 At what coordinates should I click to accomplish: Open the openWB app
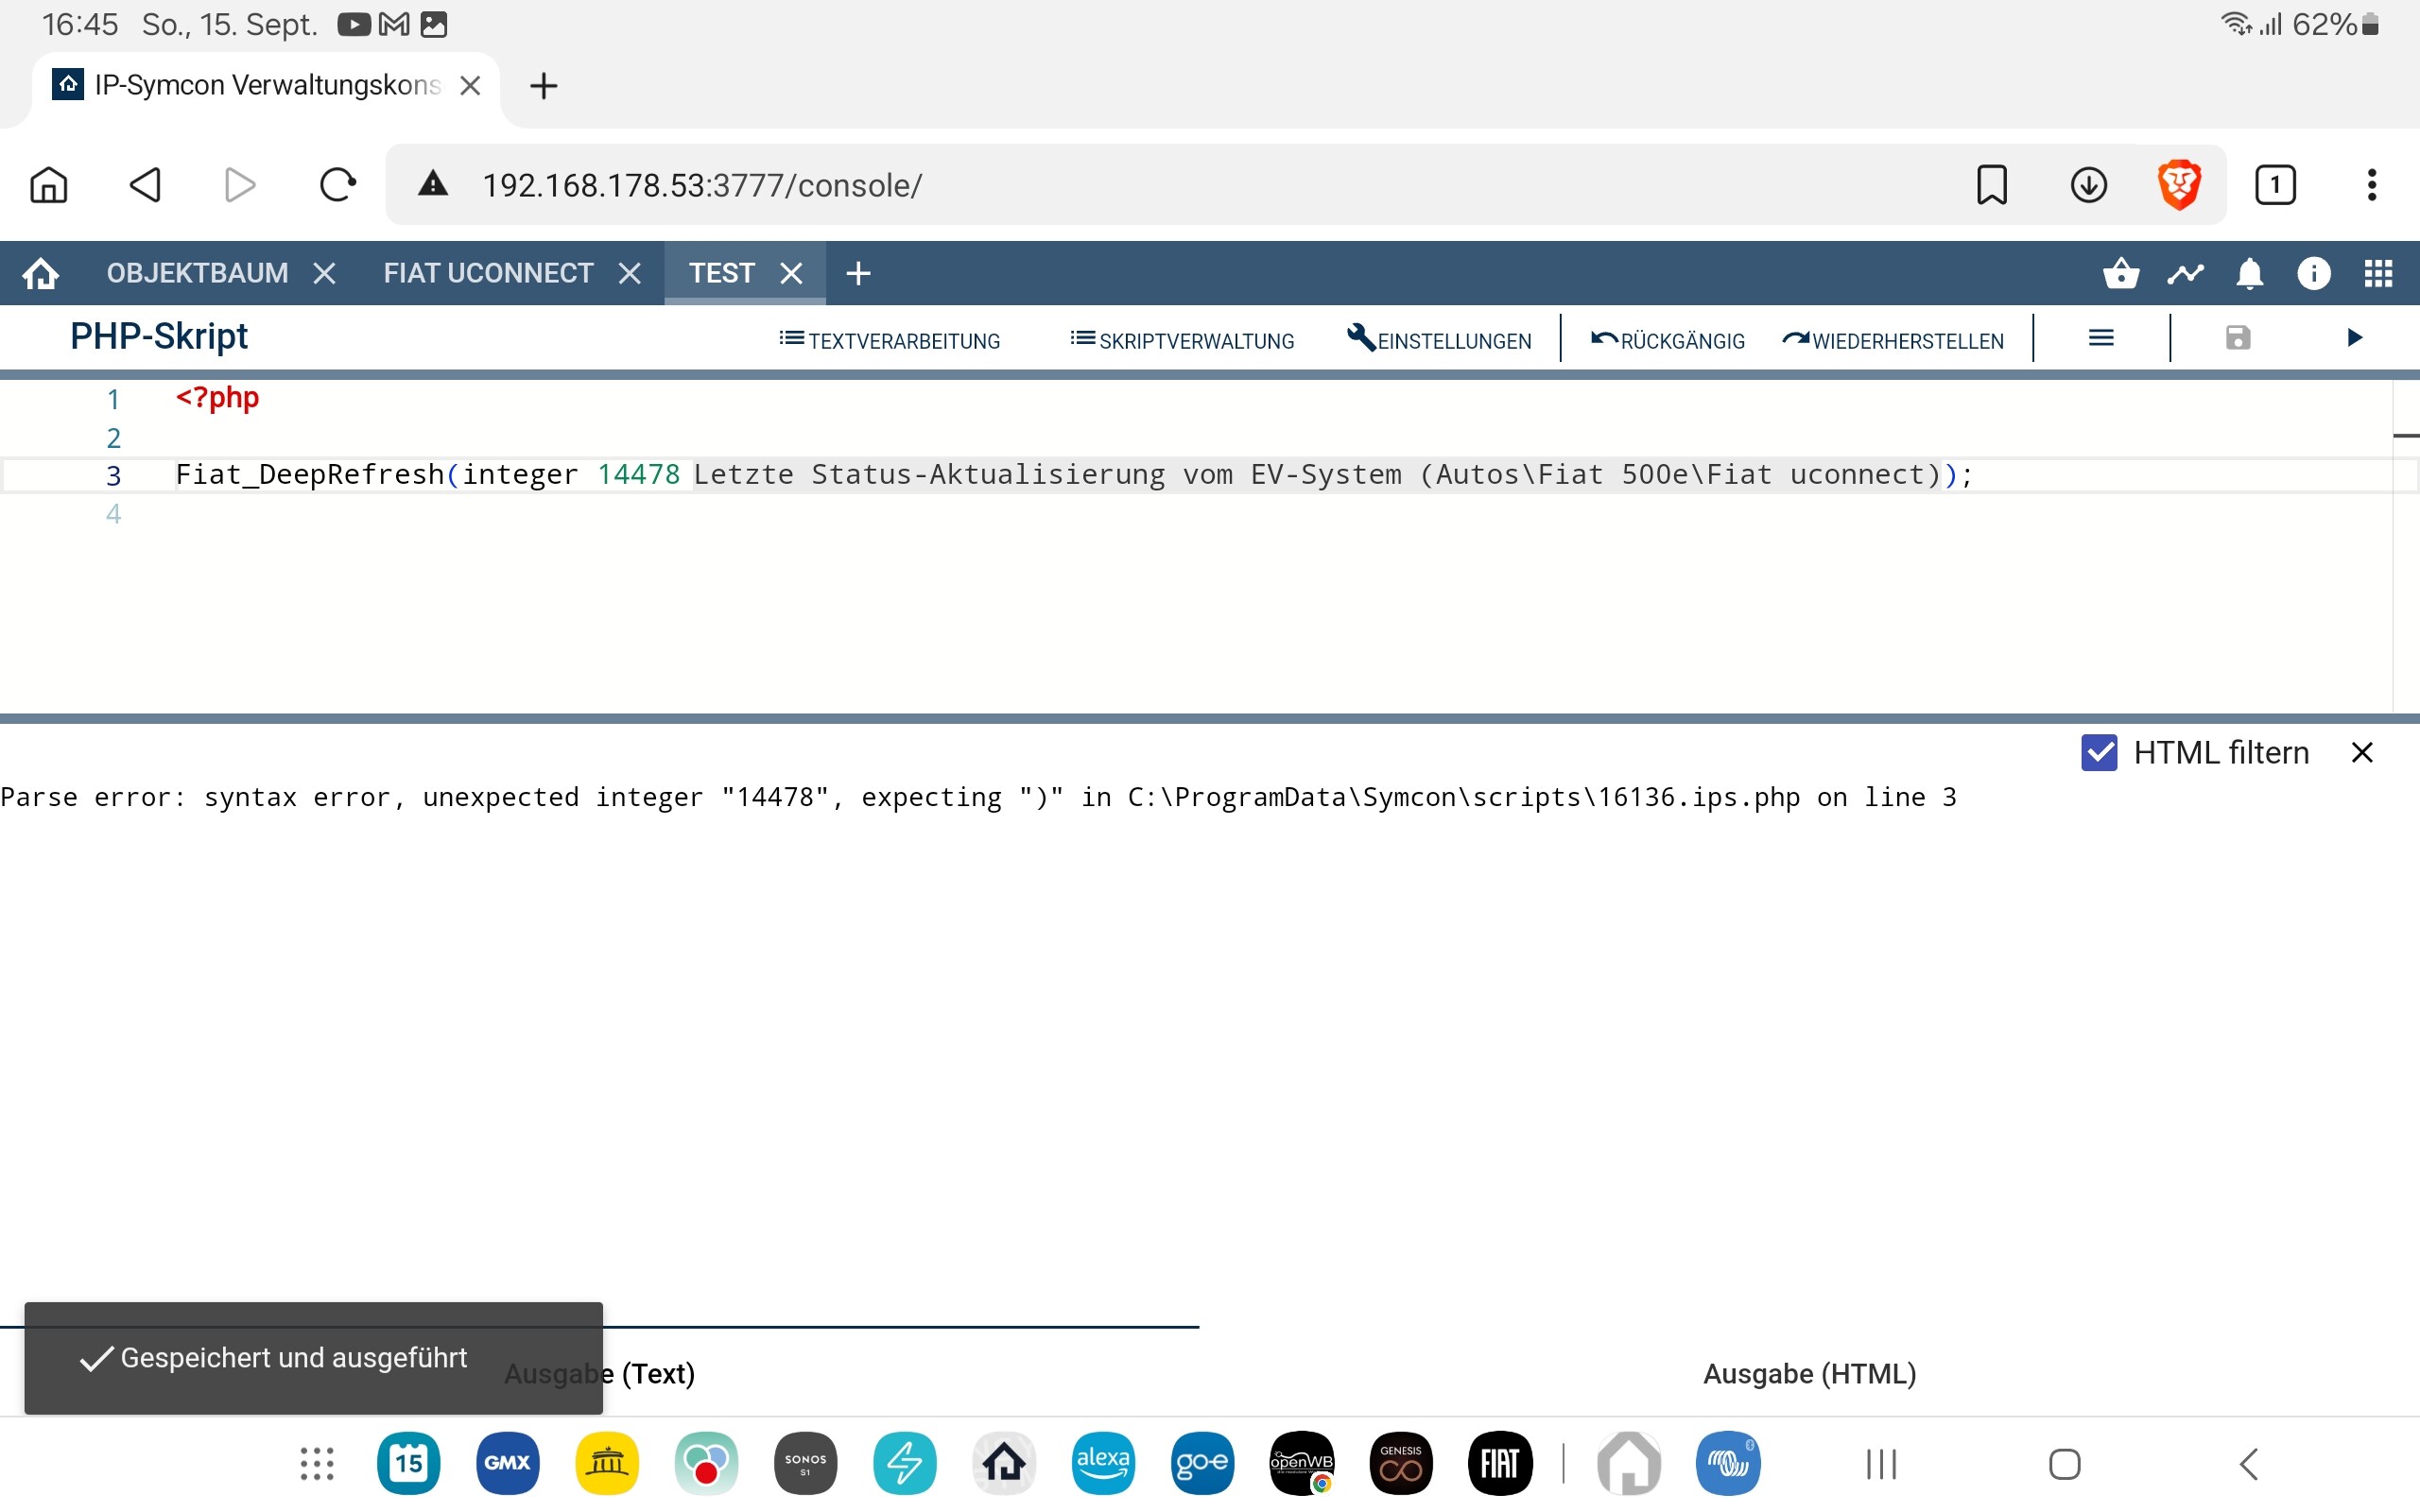pyautogui.click(x=1301, y=1464)
